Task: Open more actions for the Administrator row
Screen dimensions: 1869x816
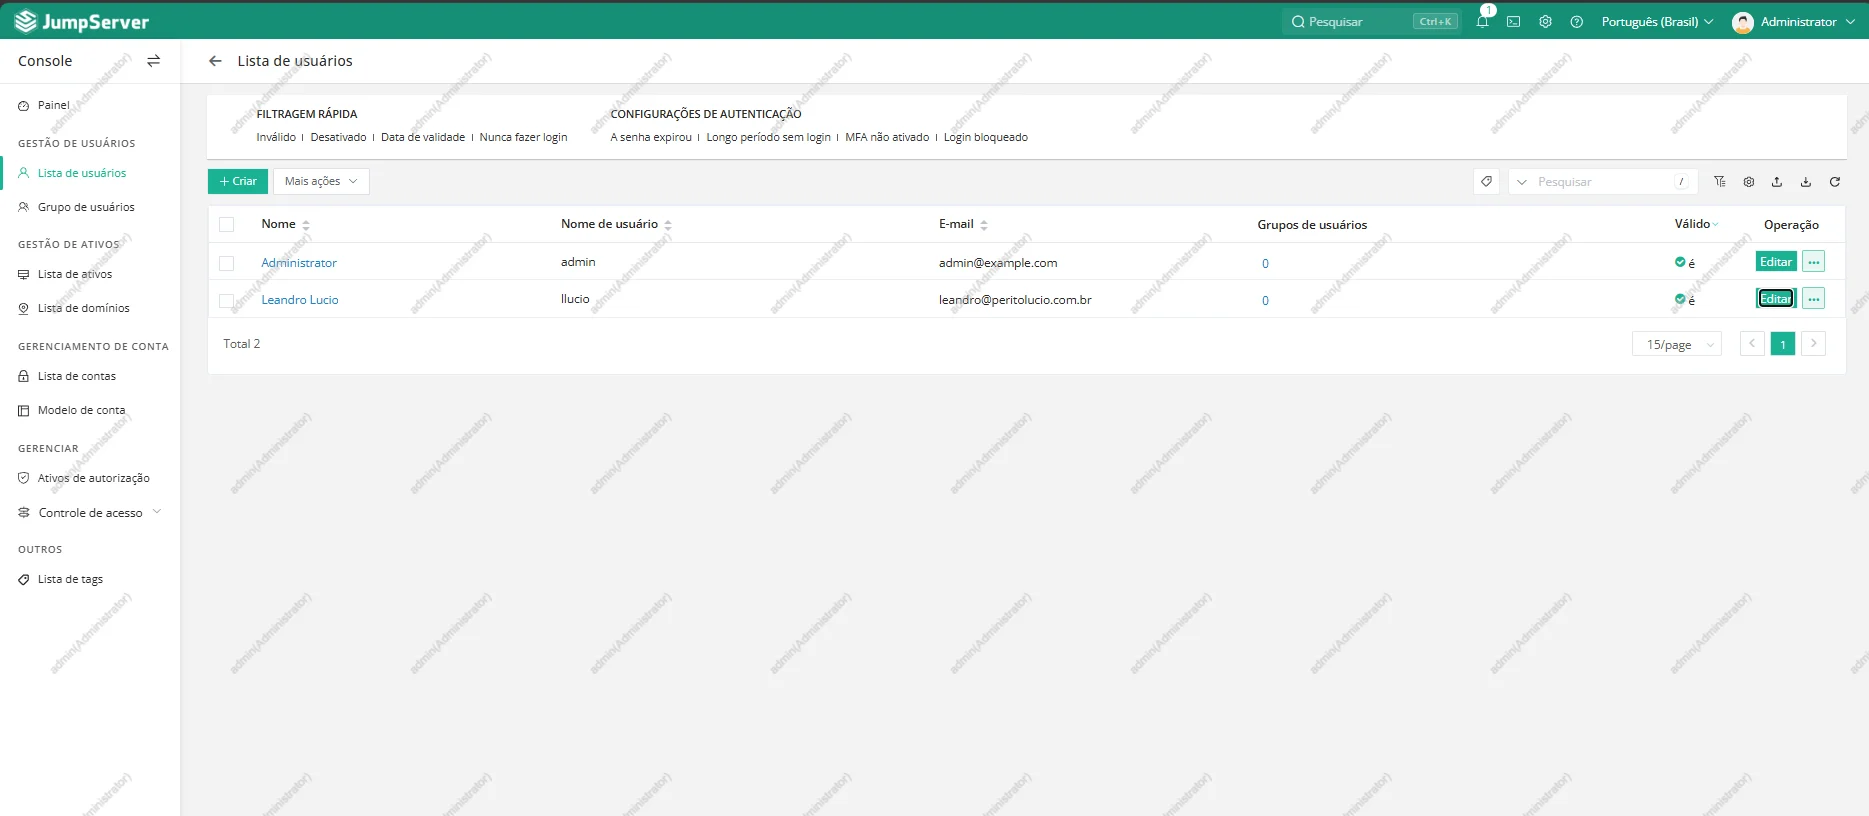Action: tap(1814, 262)
